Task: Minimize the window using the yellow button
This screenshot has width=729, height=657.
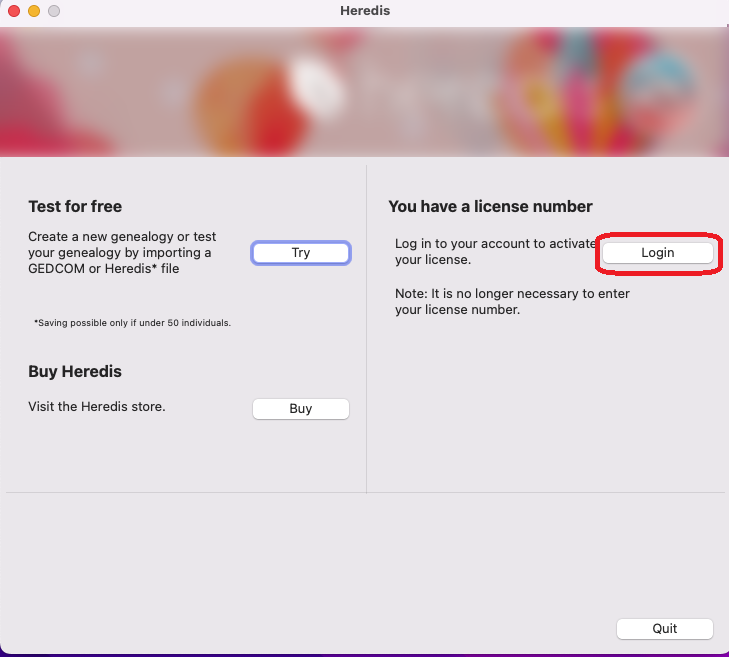Action: coord(34,11)
